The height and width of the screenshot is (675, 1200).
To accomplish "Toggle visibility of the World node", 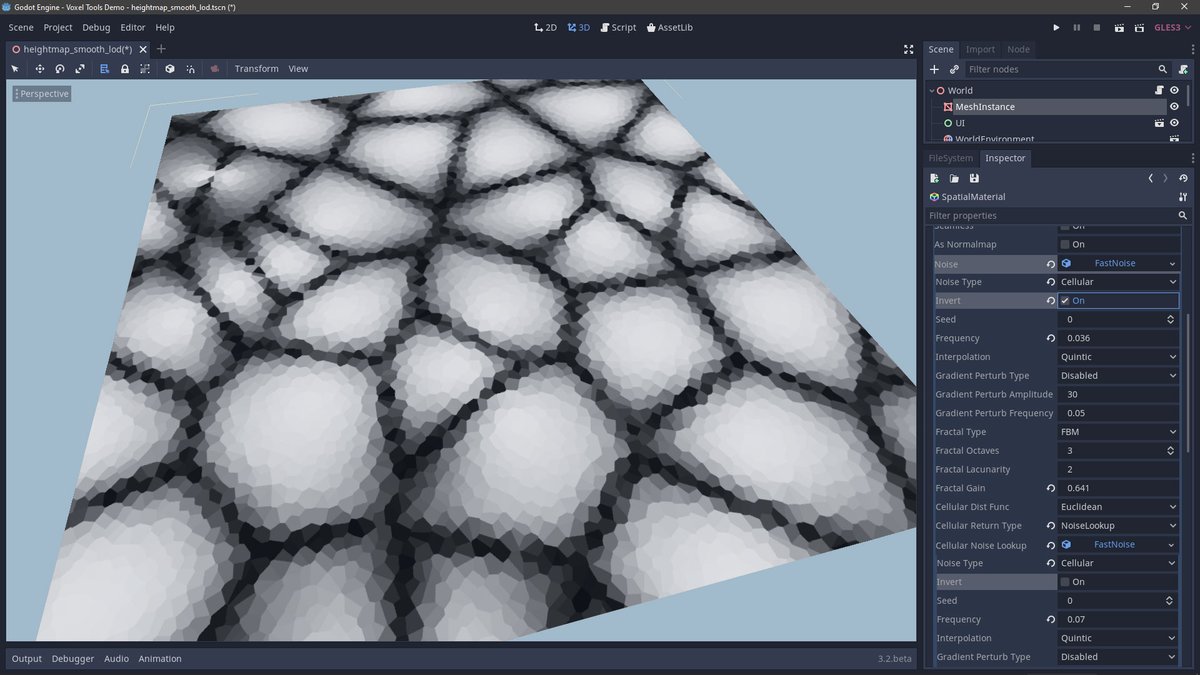I will (1174, 90).
